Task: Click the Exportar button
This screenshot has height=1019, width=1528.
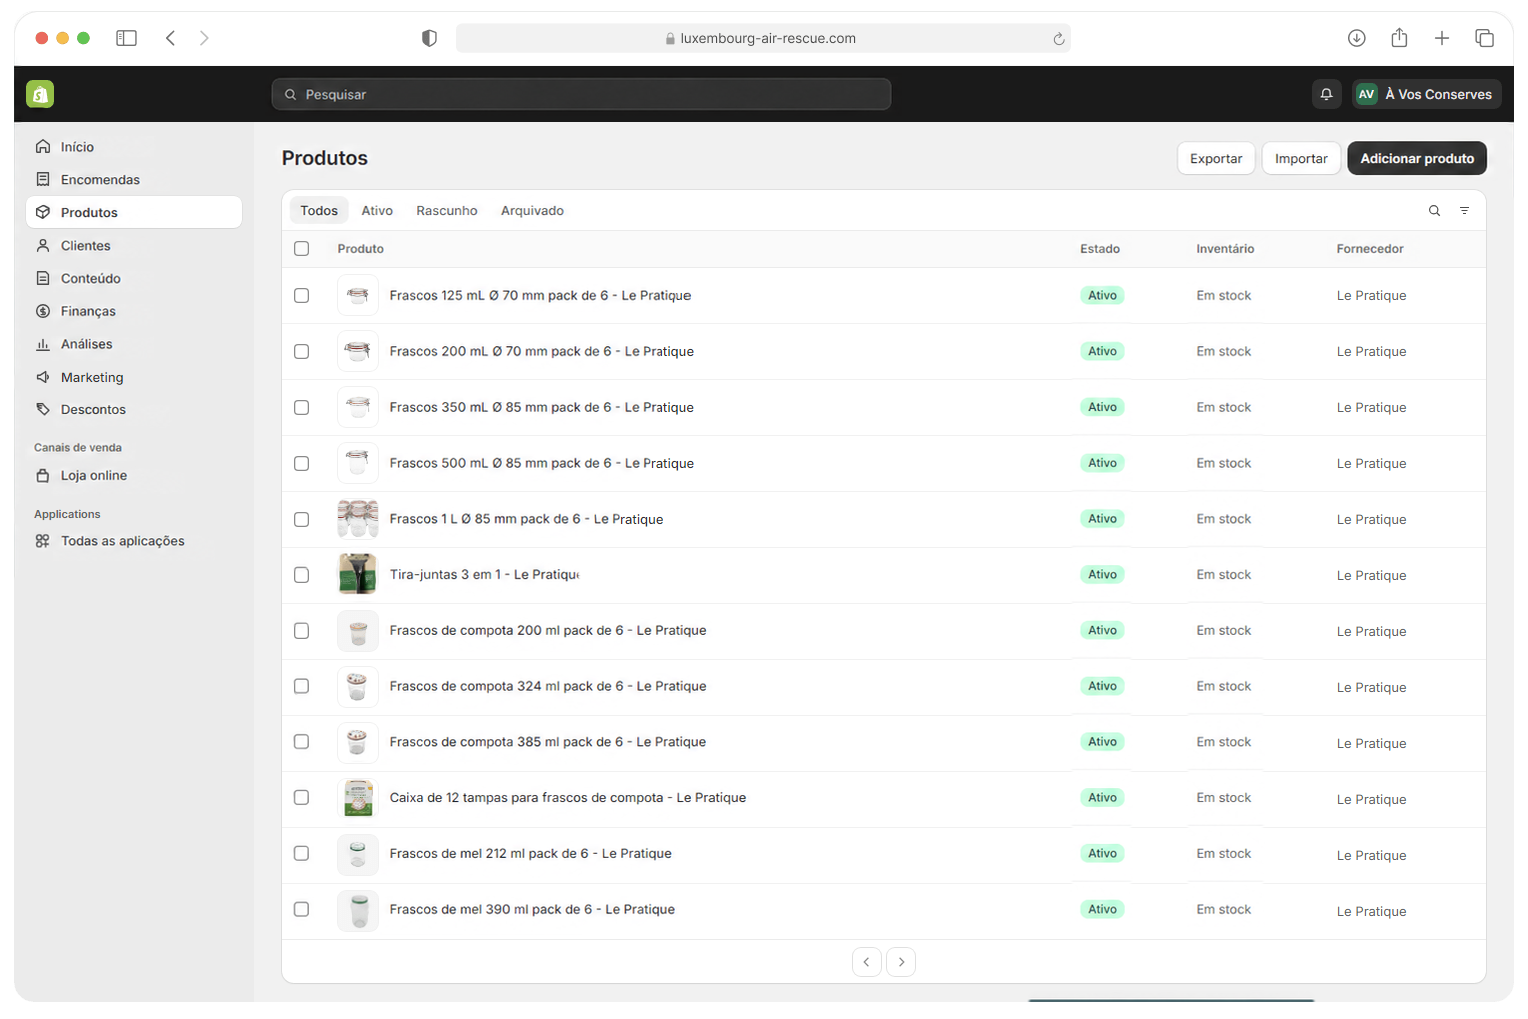Action: pos(1216,158)
